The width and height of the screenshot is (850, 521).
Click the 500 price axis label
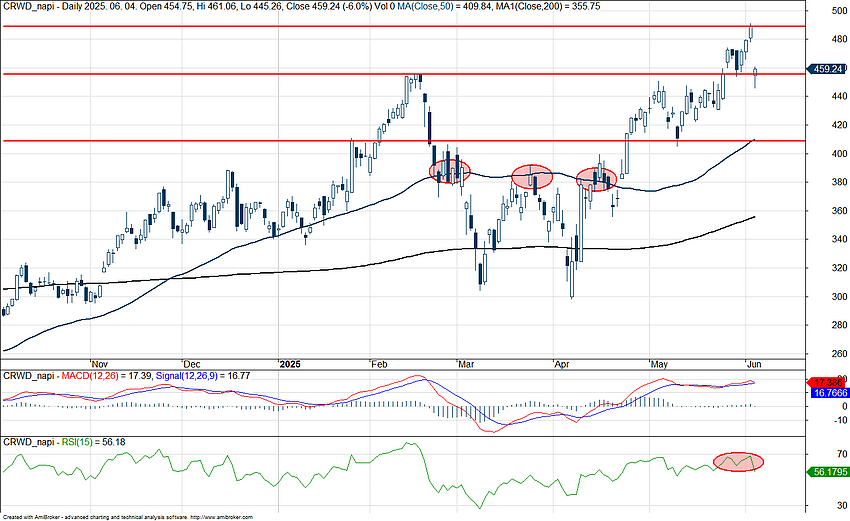[840, 11]
